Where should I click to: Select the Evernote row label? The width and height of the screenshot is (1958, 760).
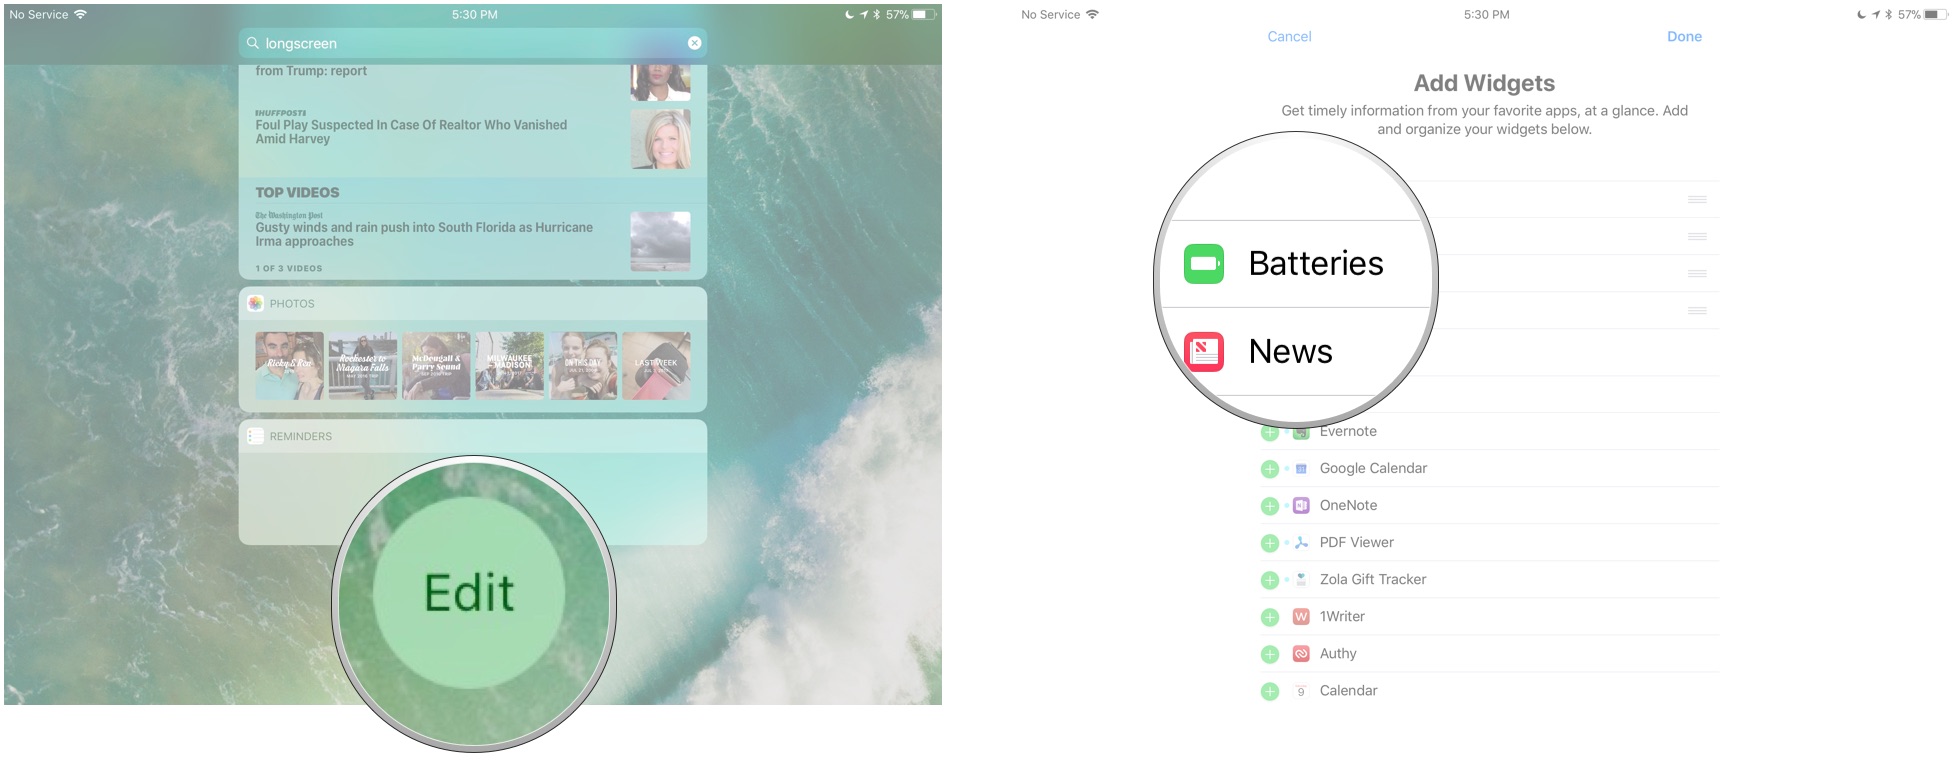[x=1348, y=431]
